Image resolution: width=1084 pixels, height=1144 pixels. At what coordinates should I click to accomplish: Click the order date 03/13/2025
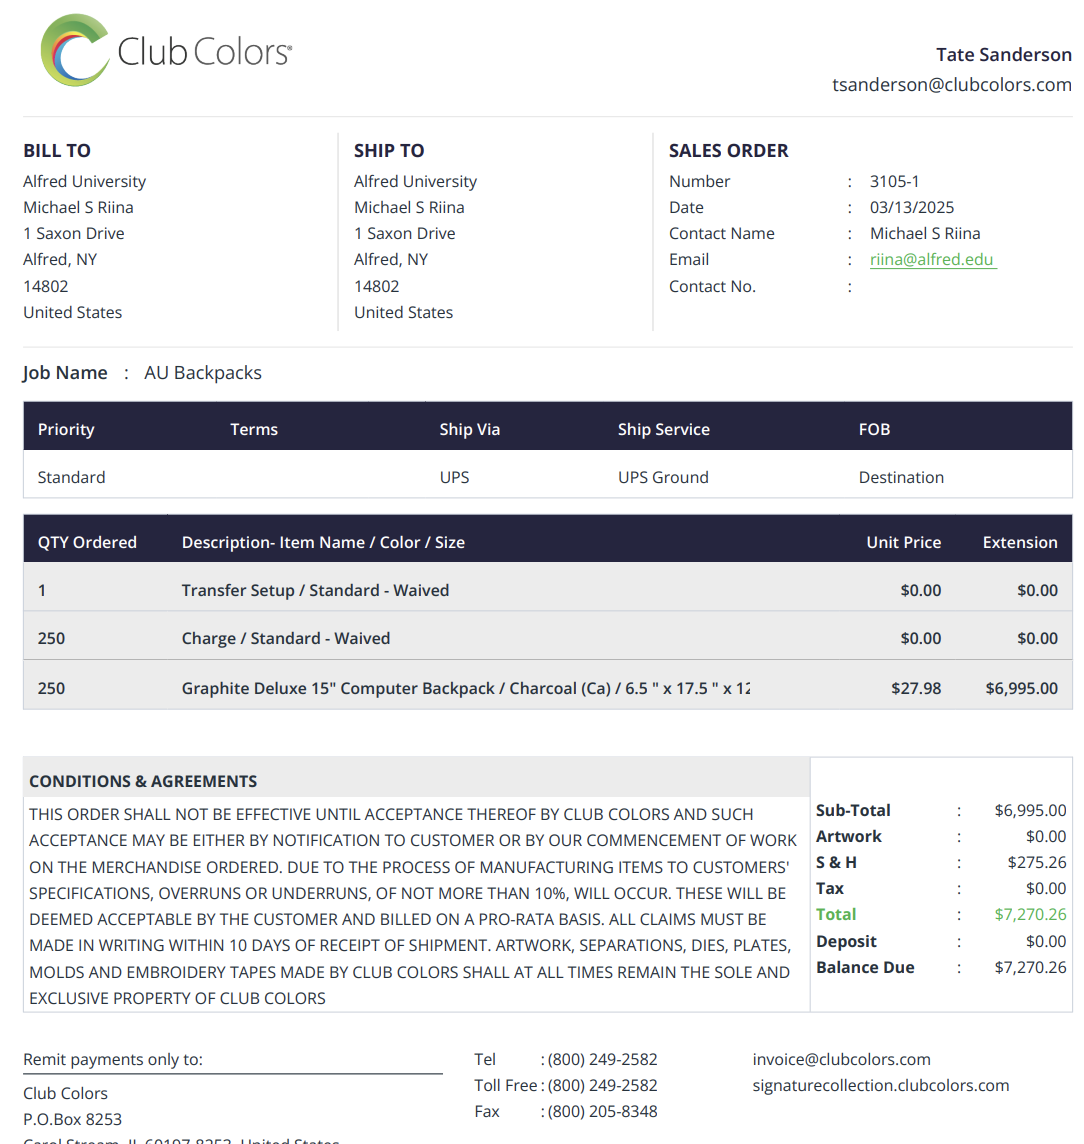911,208
